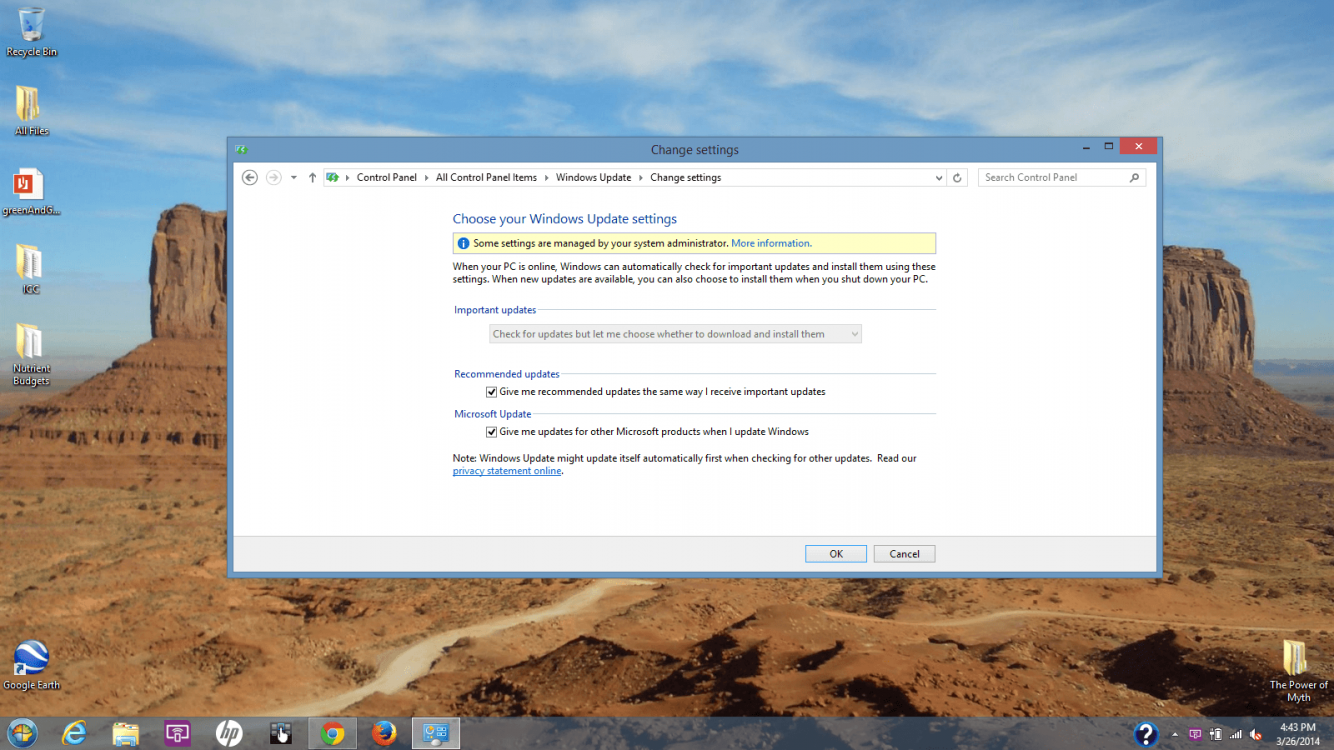Screen dimensions: 1334x750
Task: Go up one level with up arrow
Action: (312, 177)
